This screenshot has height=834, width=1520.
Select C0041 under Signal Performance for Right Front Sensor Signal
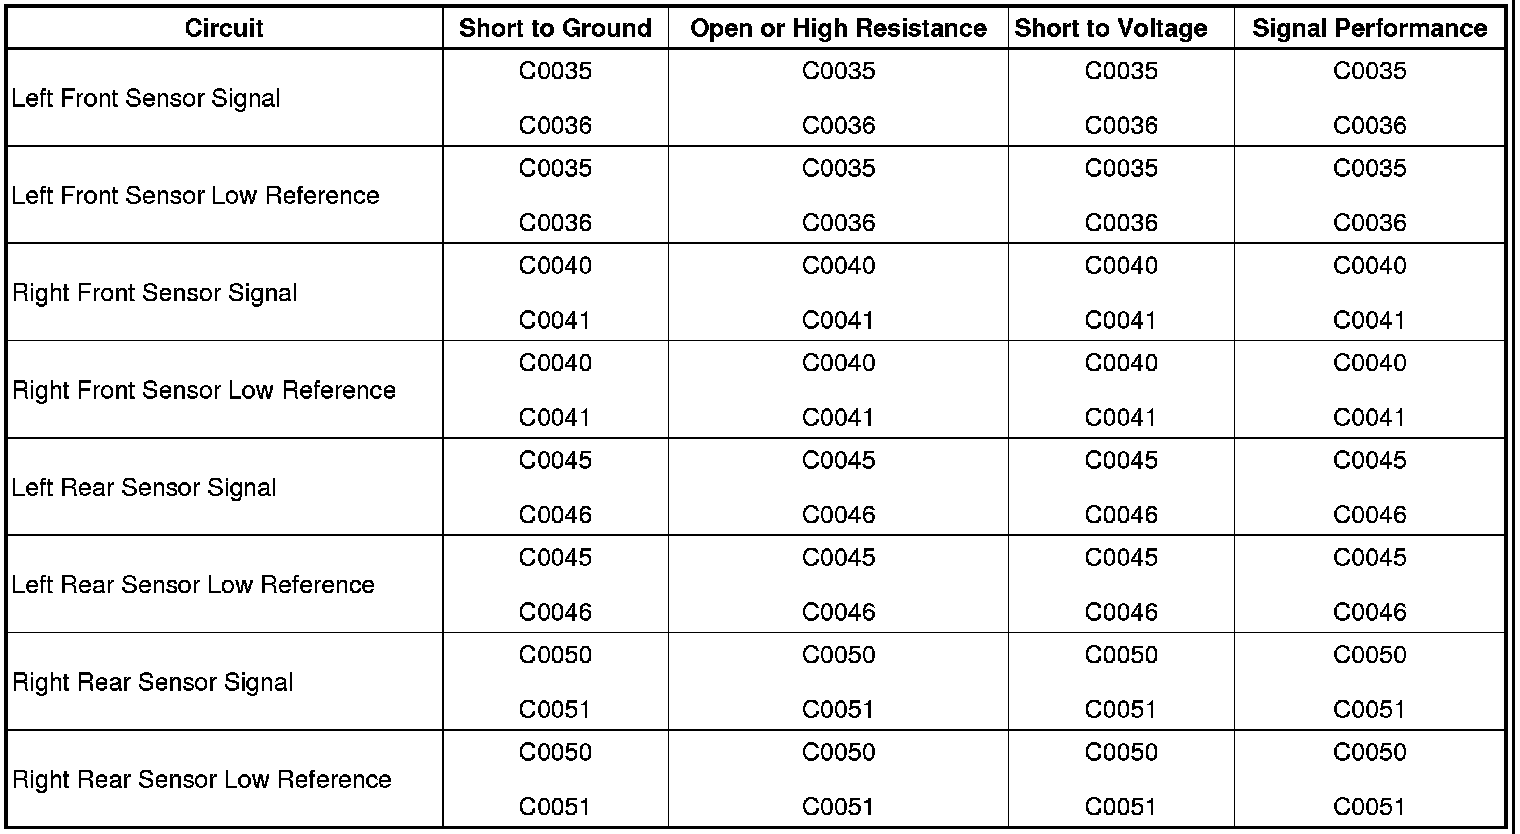[x=1369, y=321]
